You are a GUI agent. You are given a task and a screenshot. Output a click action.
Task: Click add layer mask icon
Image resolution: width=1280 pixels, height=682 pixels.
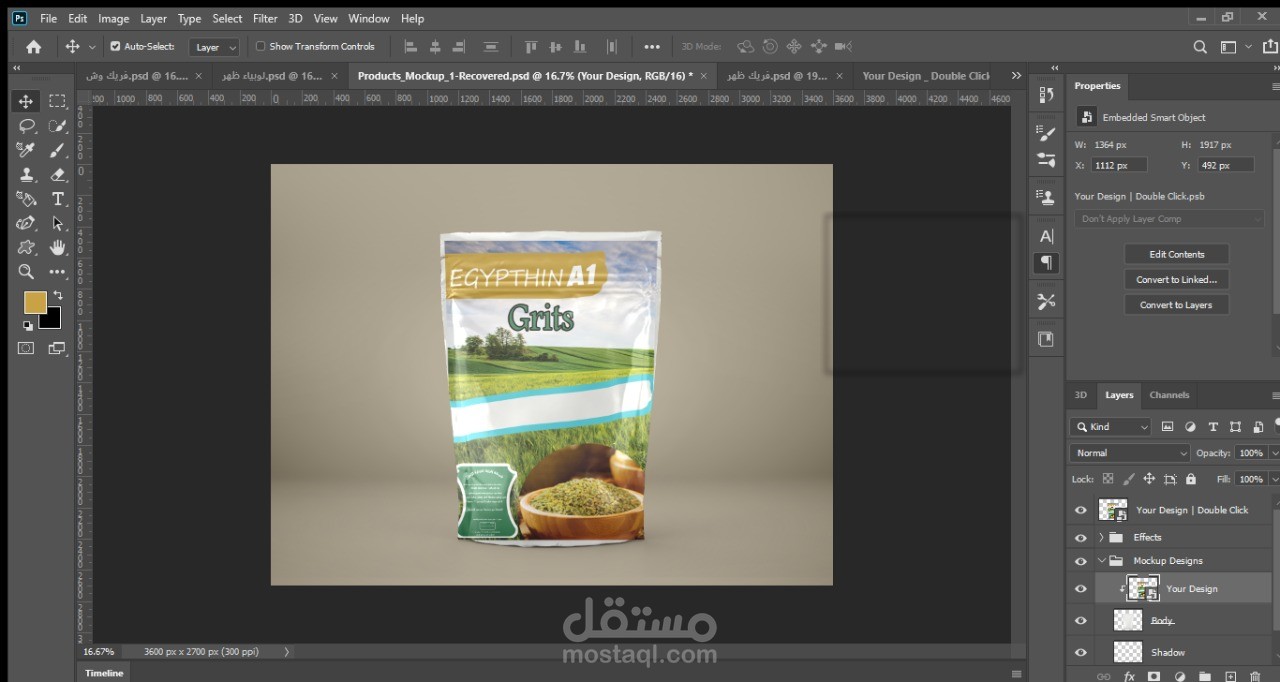(1154, 677)
